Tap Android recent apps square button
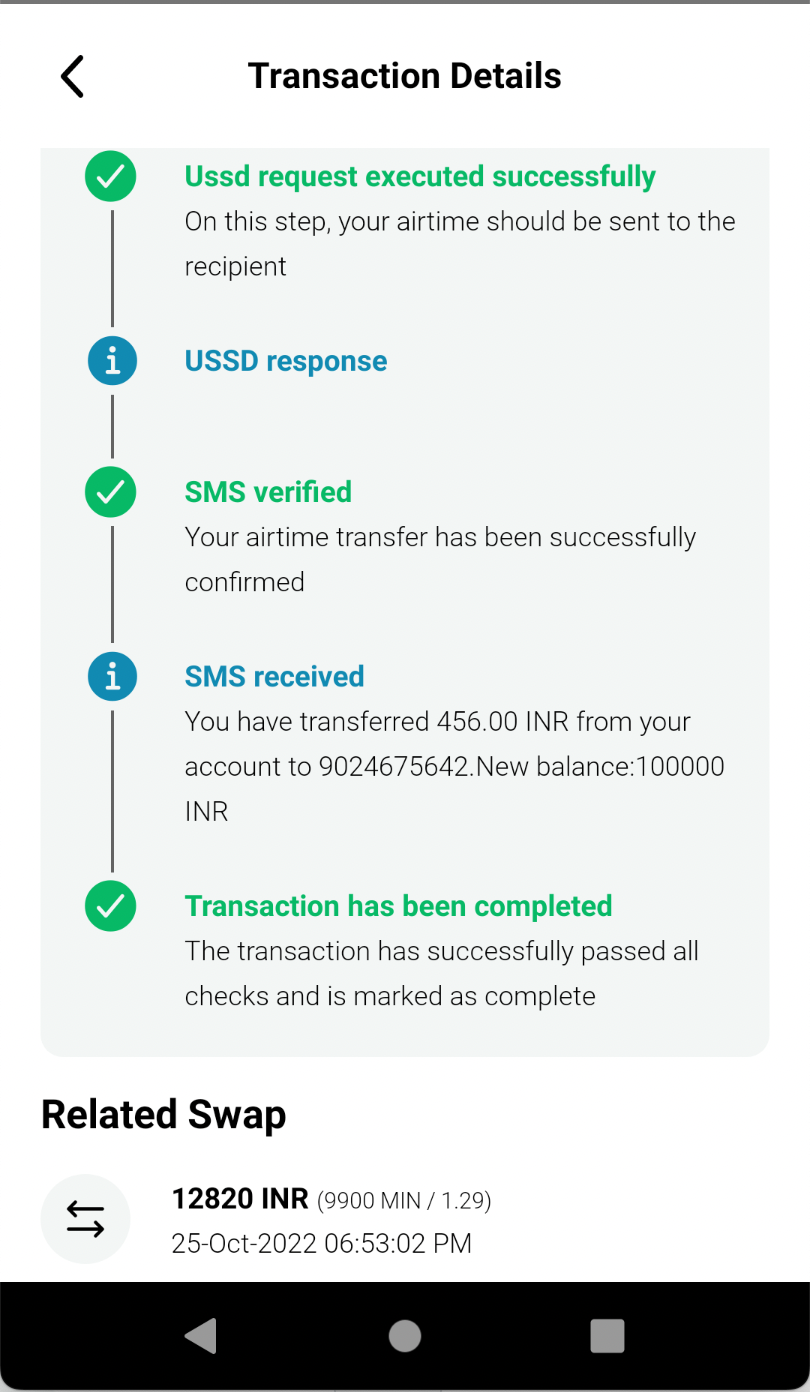Image resolution: width=810 pixels, height=1392 pixels. coord(607,1336)
